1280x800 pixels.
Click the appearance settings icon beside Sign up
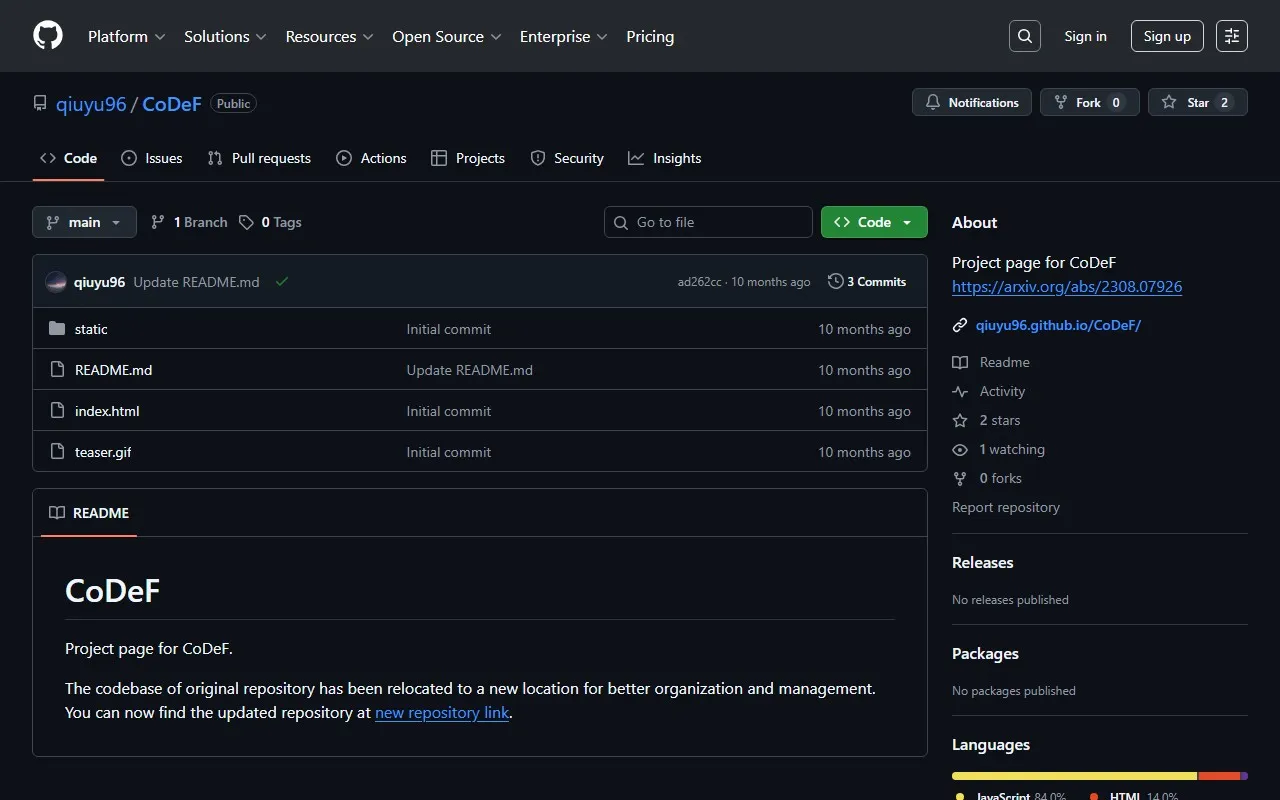(x=1231, y=36)
